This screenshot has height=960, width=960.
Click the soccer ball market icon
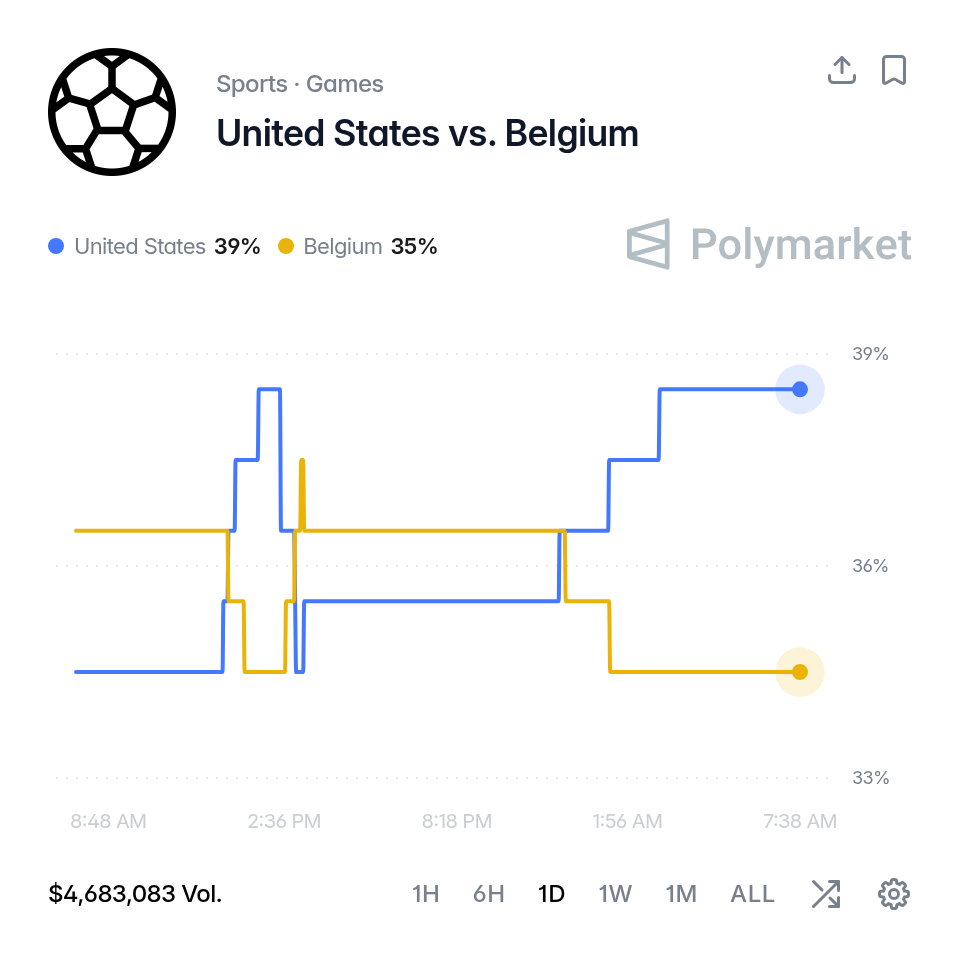(112, 112)
